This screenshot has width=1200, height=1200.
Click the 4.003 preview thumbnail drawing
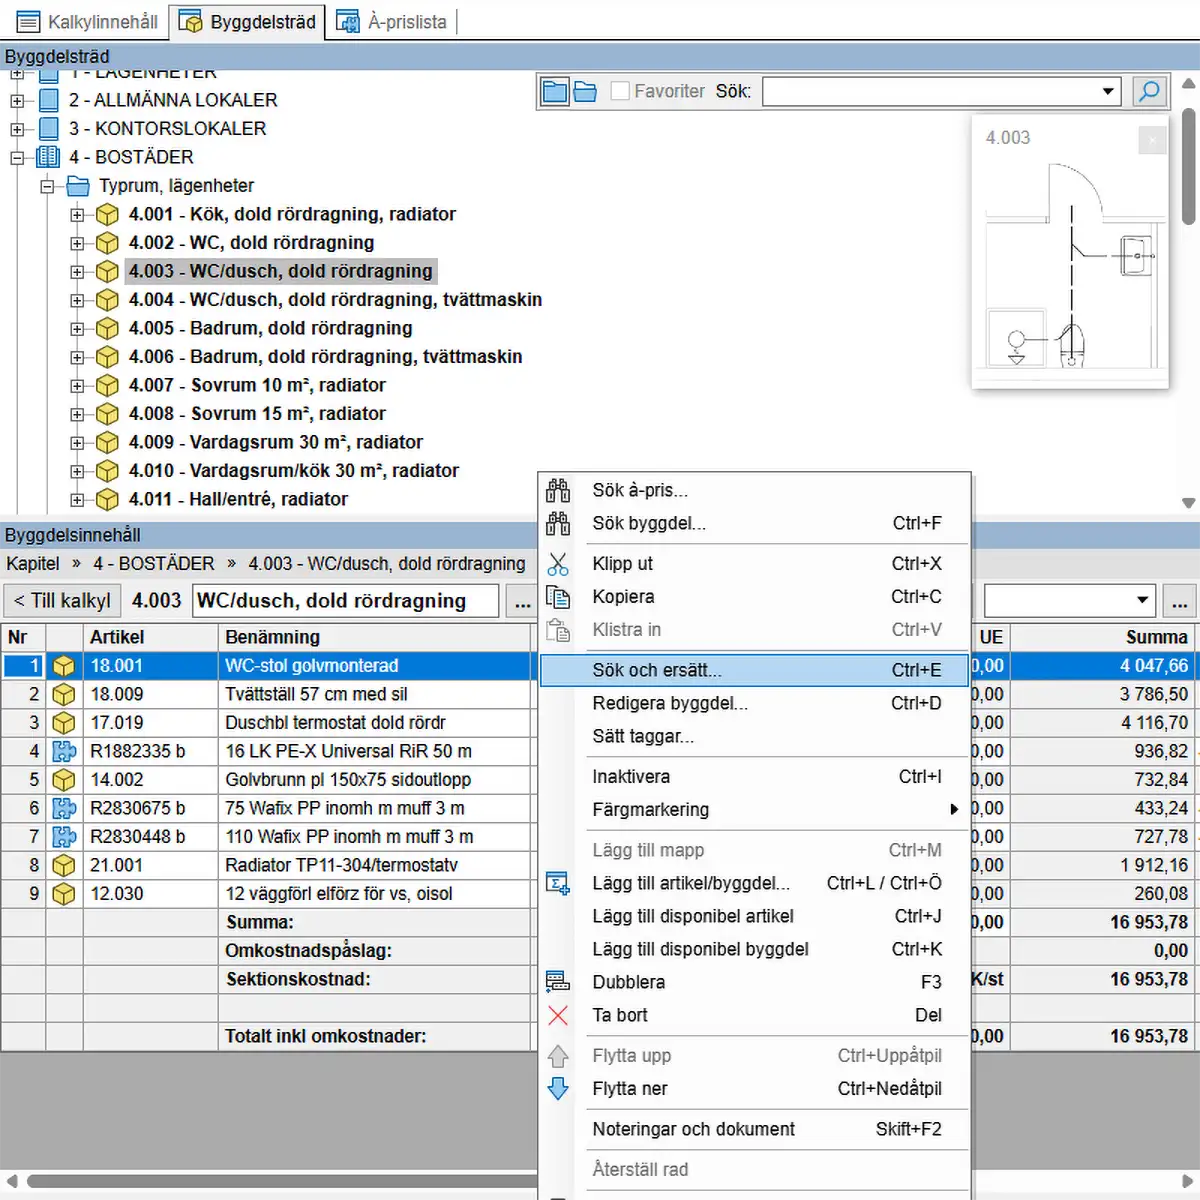pos(1070,270)
